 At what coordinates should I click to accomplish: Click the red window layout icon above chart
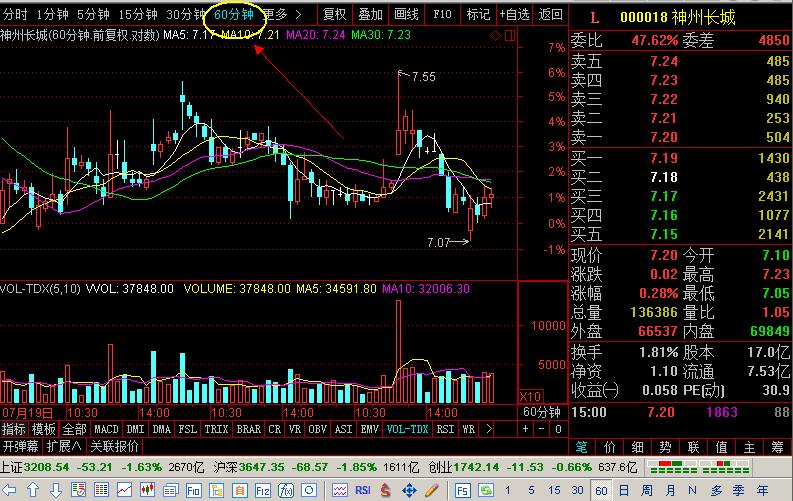[x=510, y=35]
